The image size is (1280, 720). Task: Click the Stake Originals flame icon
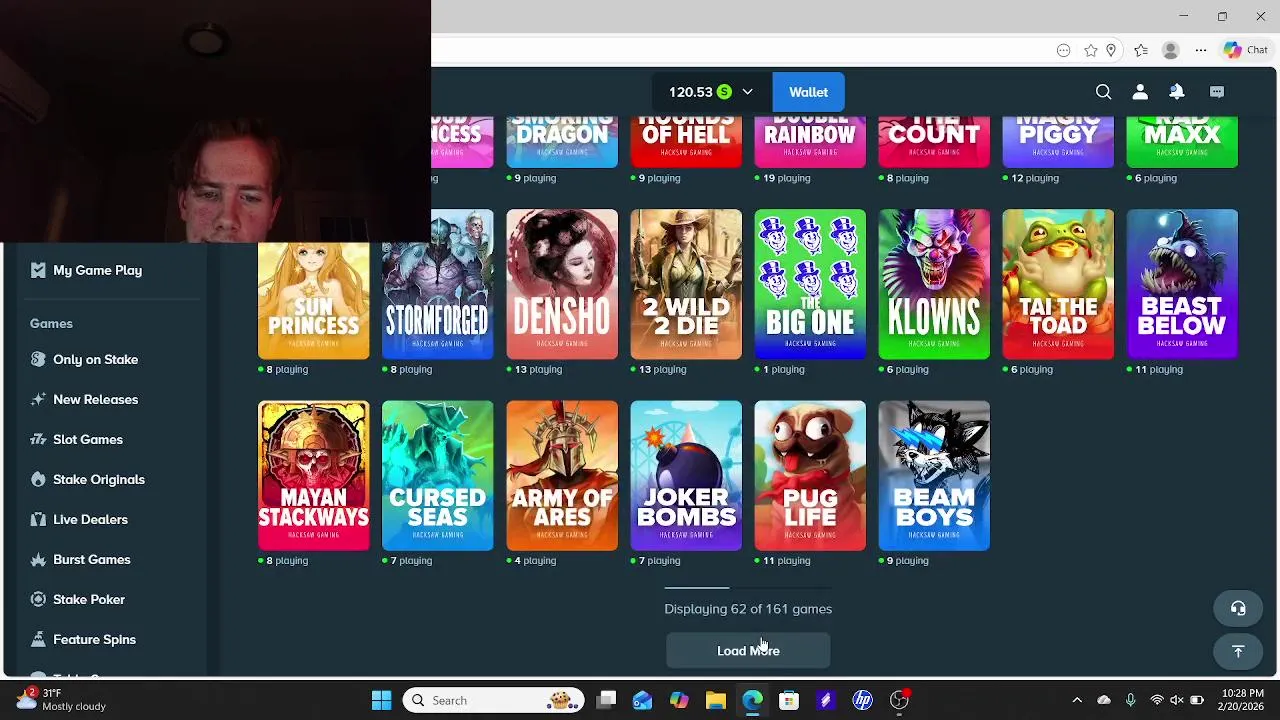click(x=38, y=479)
